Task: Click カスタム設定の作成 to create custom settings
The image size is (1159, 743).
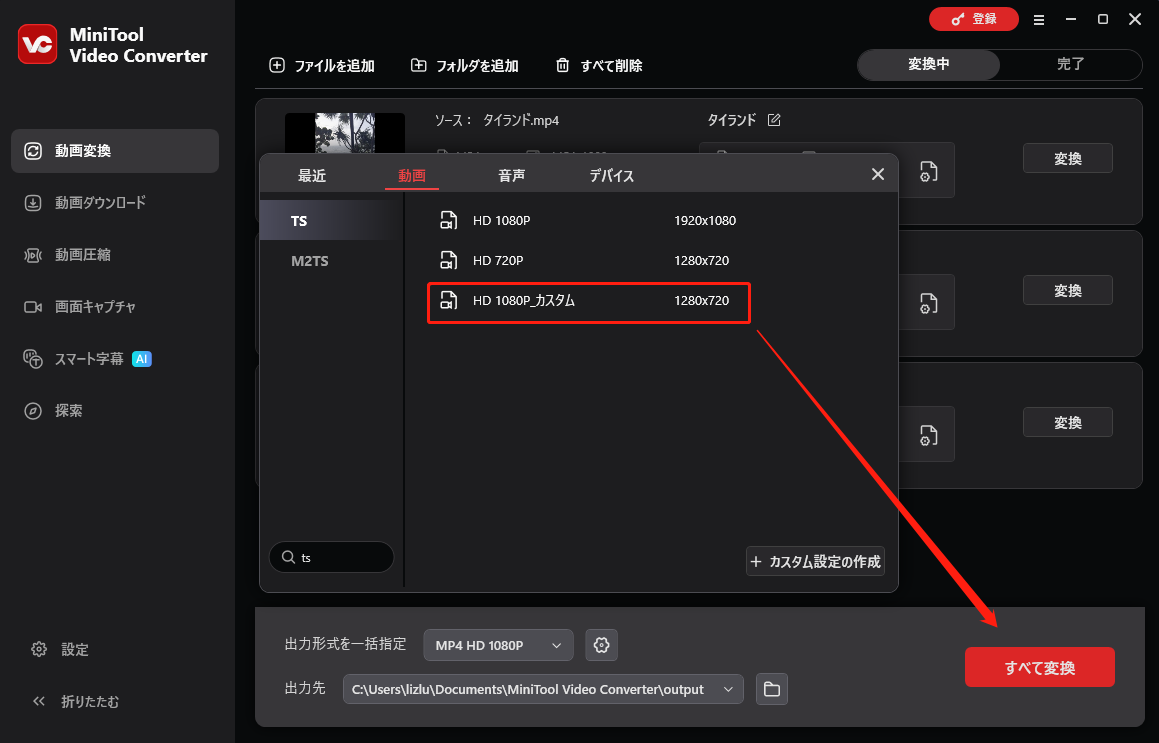Action: [814, 561]
